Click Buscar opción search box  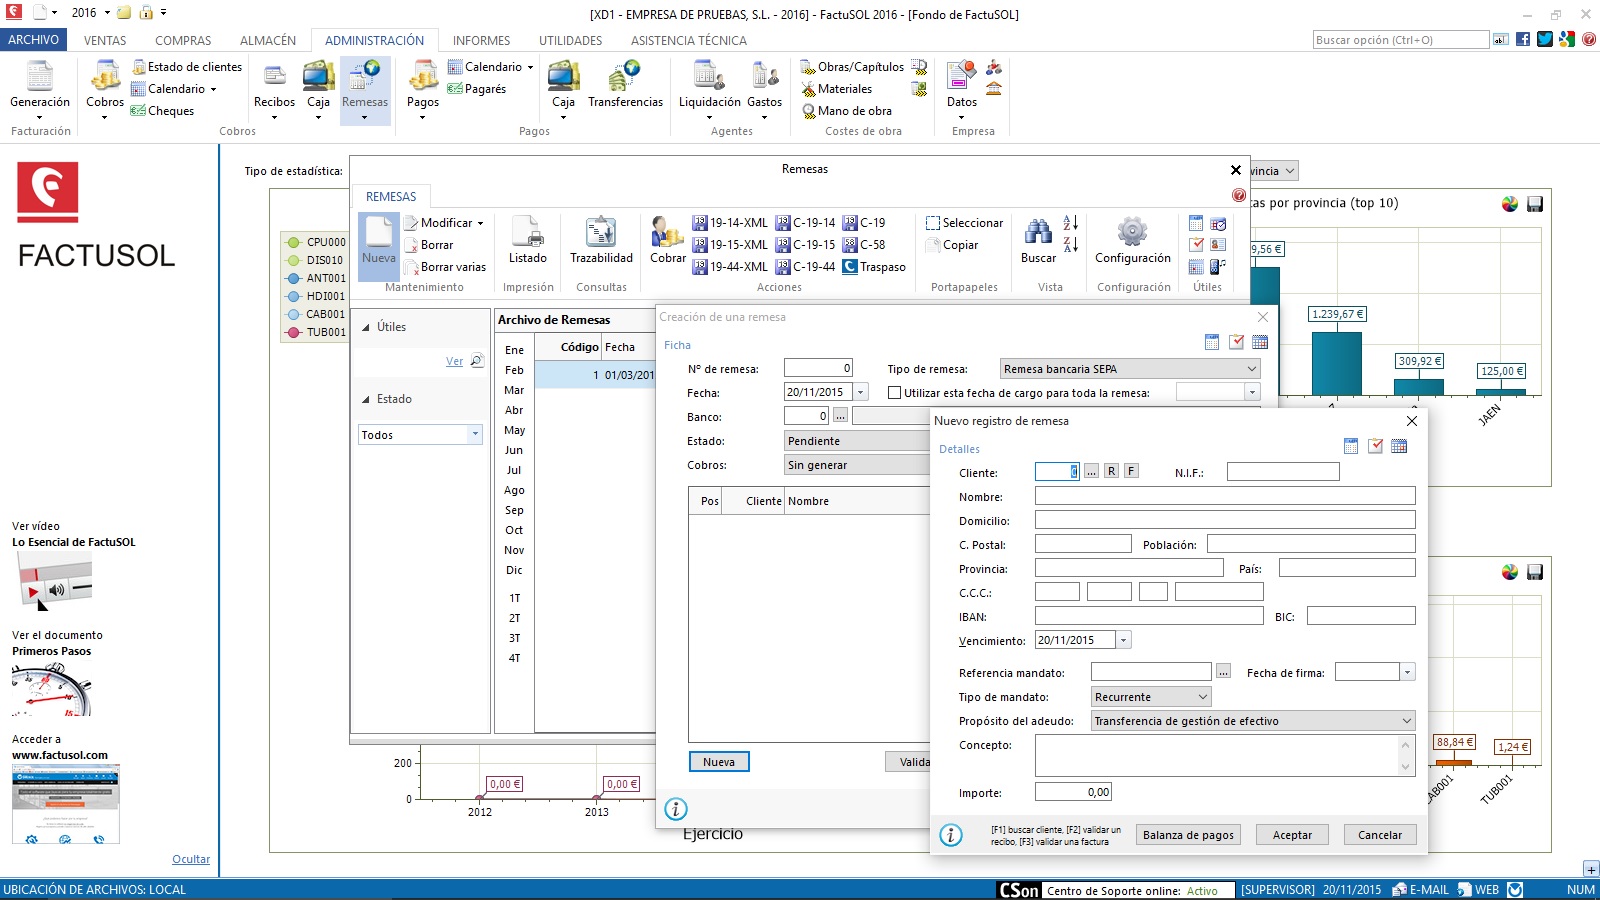[1401, 40]
